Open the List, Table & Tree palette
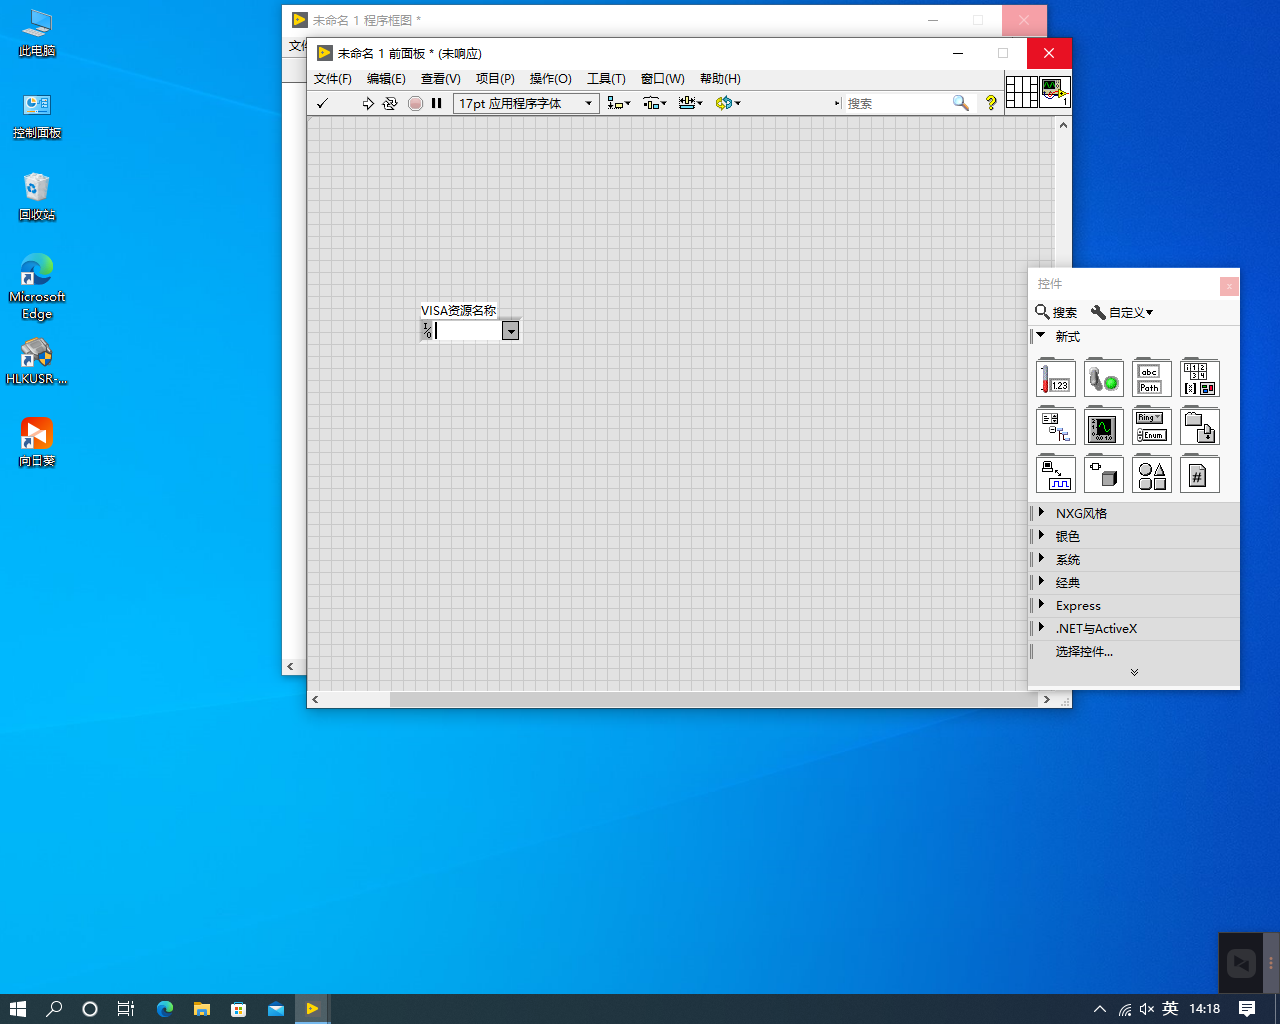The width and height of the screenshot is (1280, 1024). tap(1056, 426)
